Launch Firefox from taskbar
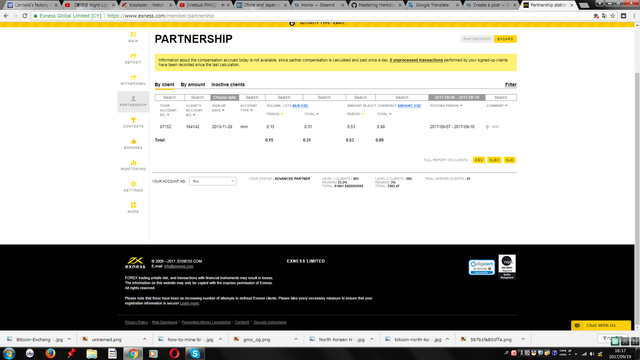This screenshot has width=640, height=360. [50, 353]
